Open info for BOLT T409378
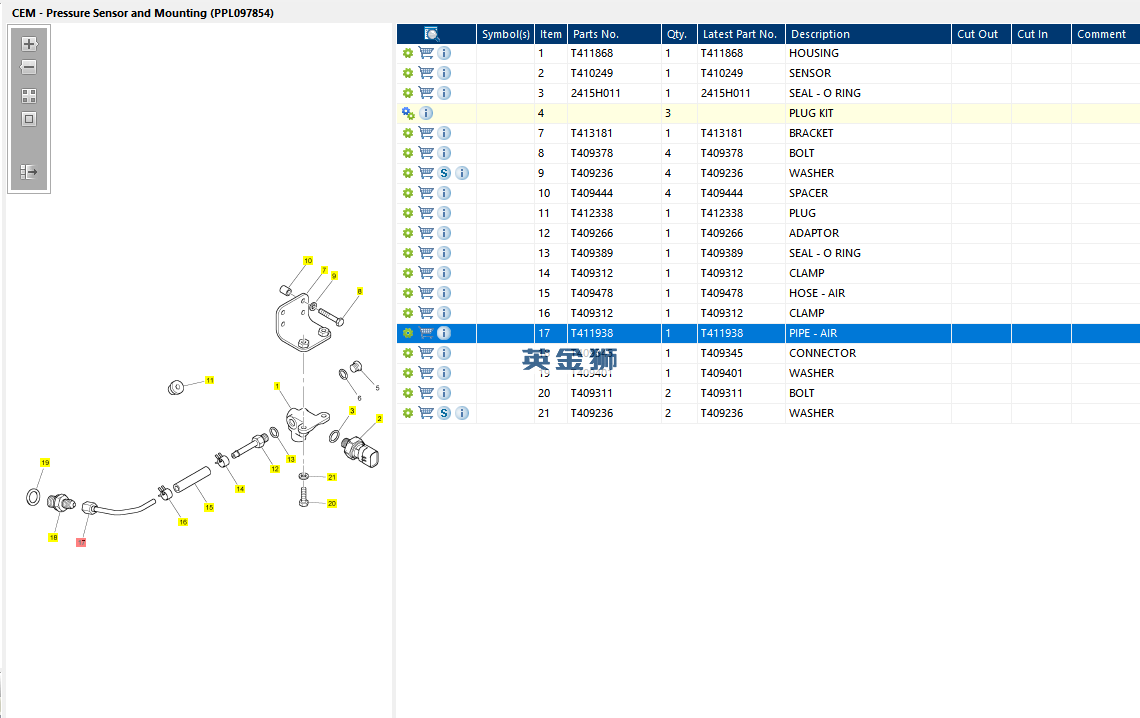 click(444, 153)
